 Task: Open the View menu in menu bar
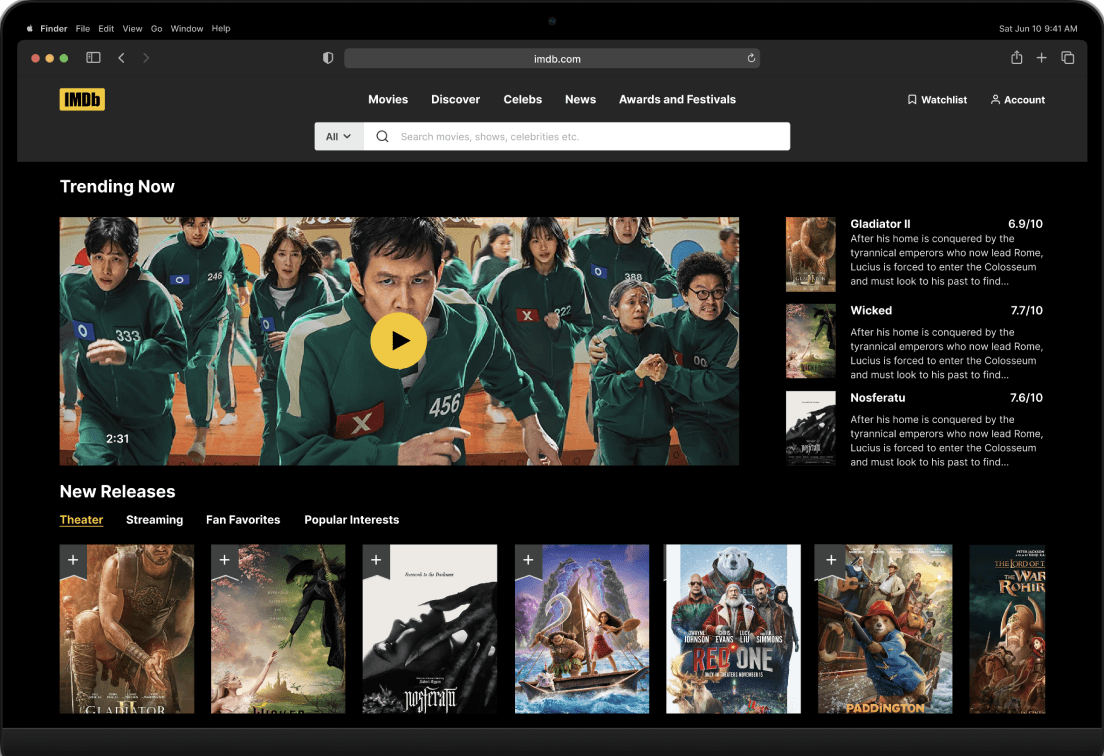[x=132, y=28]
